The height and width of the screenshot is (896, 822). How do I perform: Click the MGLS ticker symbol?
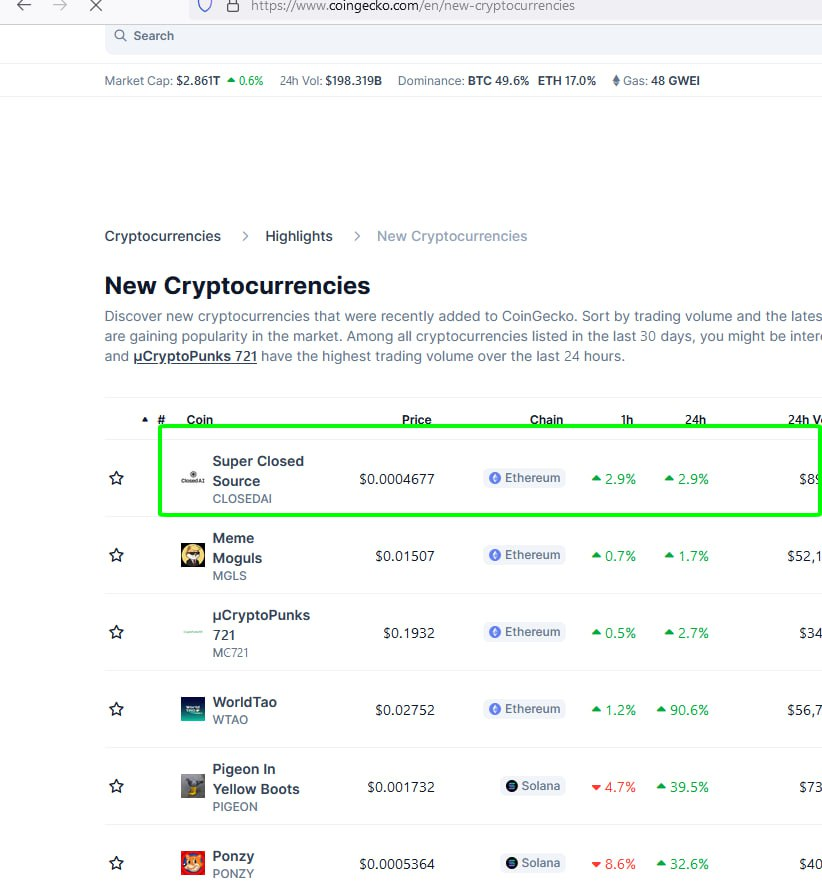pos(229,576)
